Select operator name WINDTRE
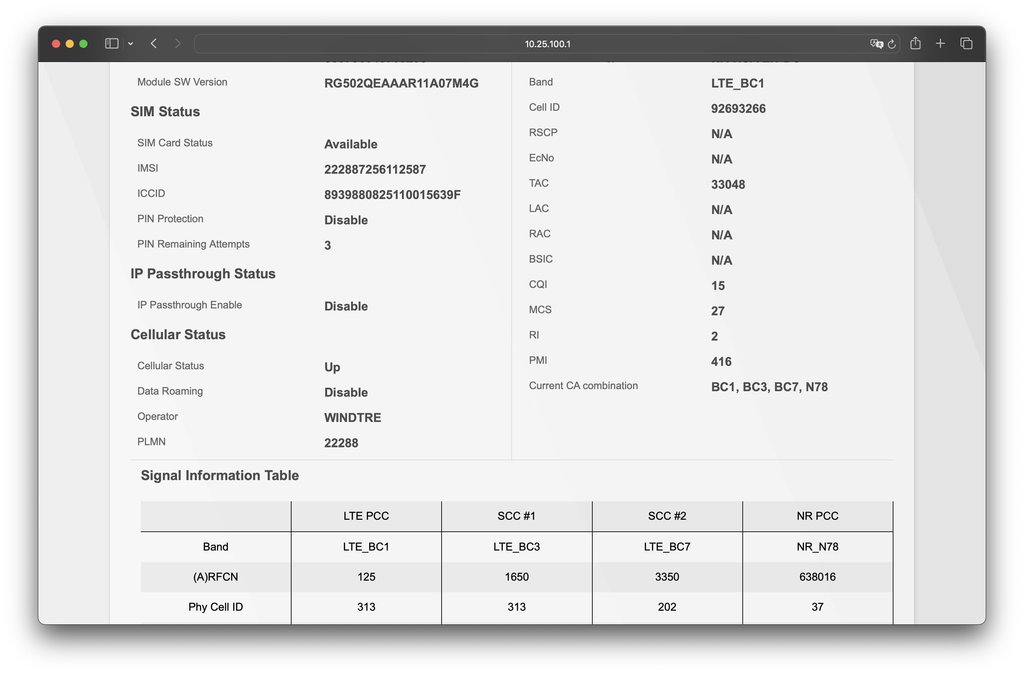This screenshot has height=675, width=1024. pyautogui.click(x=353, y=418)
